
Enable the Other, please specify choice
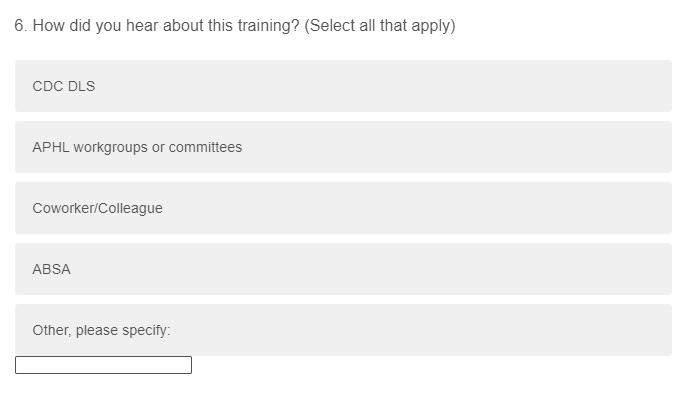point(343,330)
